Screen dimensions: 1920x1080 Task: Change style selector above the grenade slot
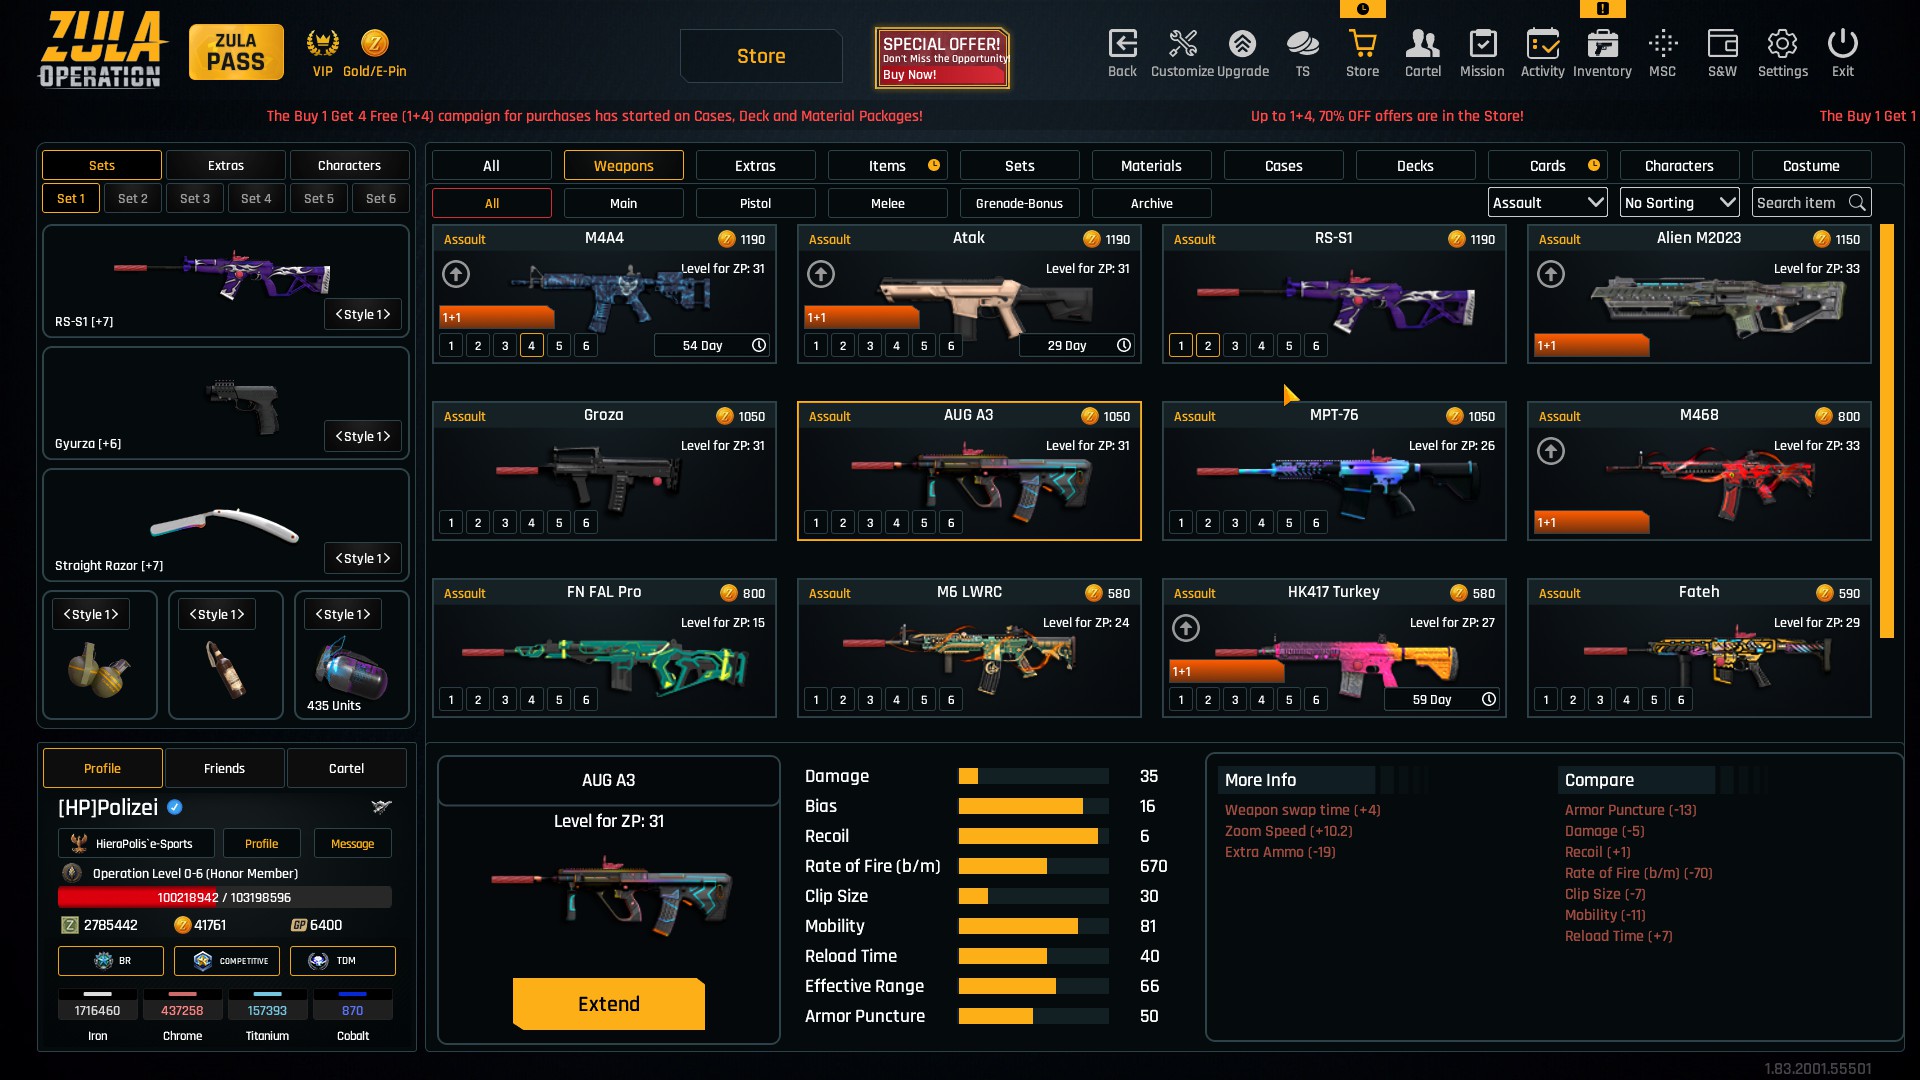point(91,614)
